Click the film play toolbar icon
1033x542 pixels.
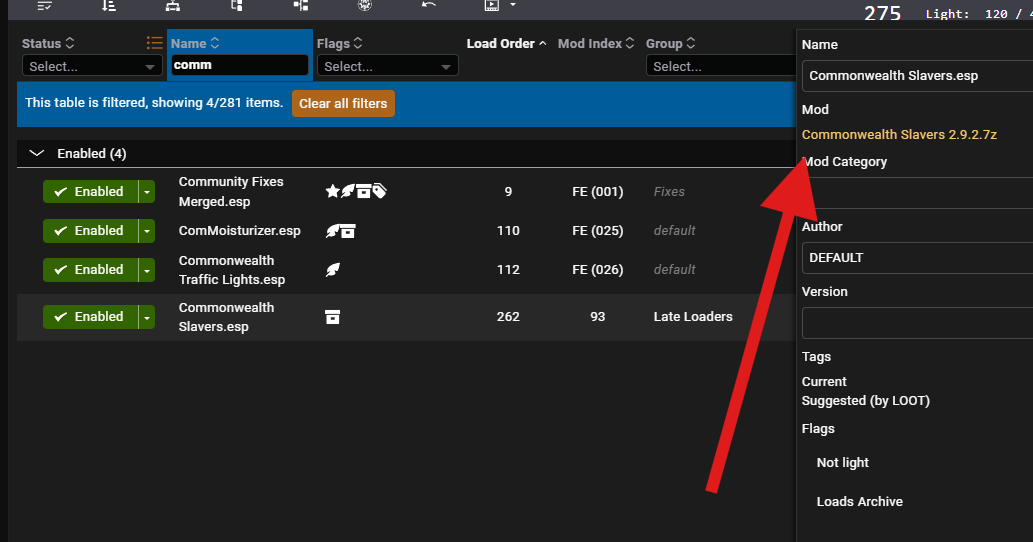coord(491,6)
